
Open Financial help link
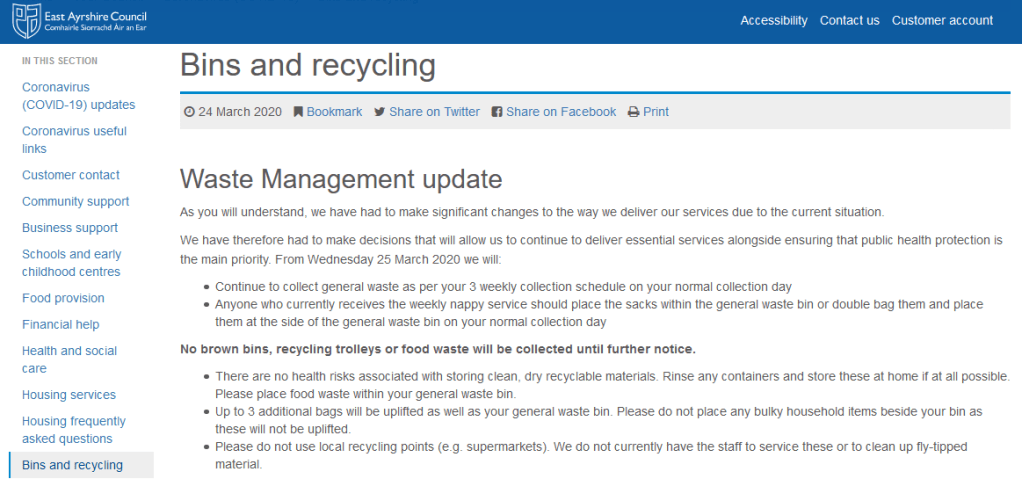coord(62,324)
